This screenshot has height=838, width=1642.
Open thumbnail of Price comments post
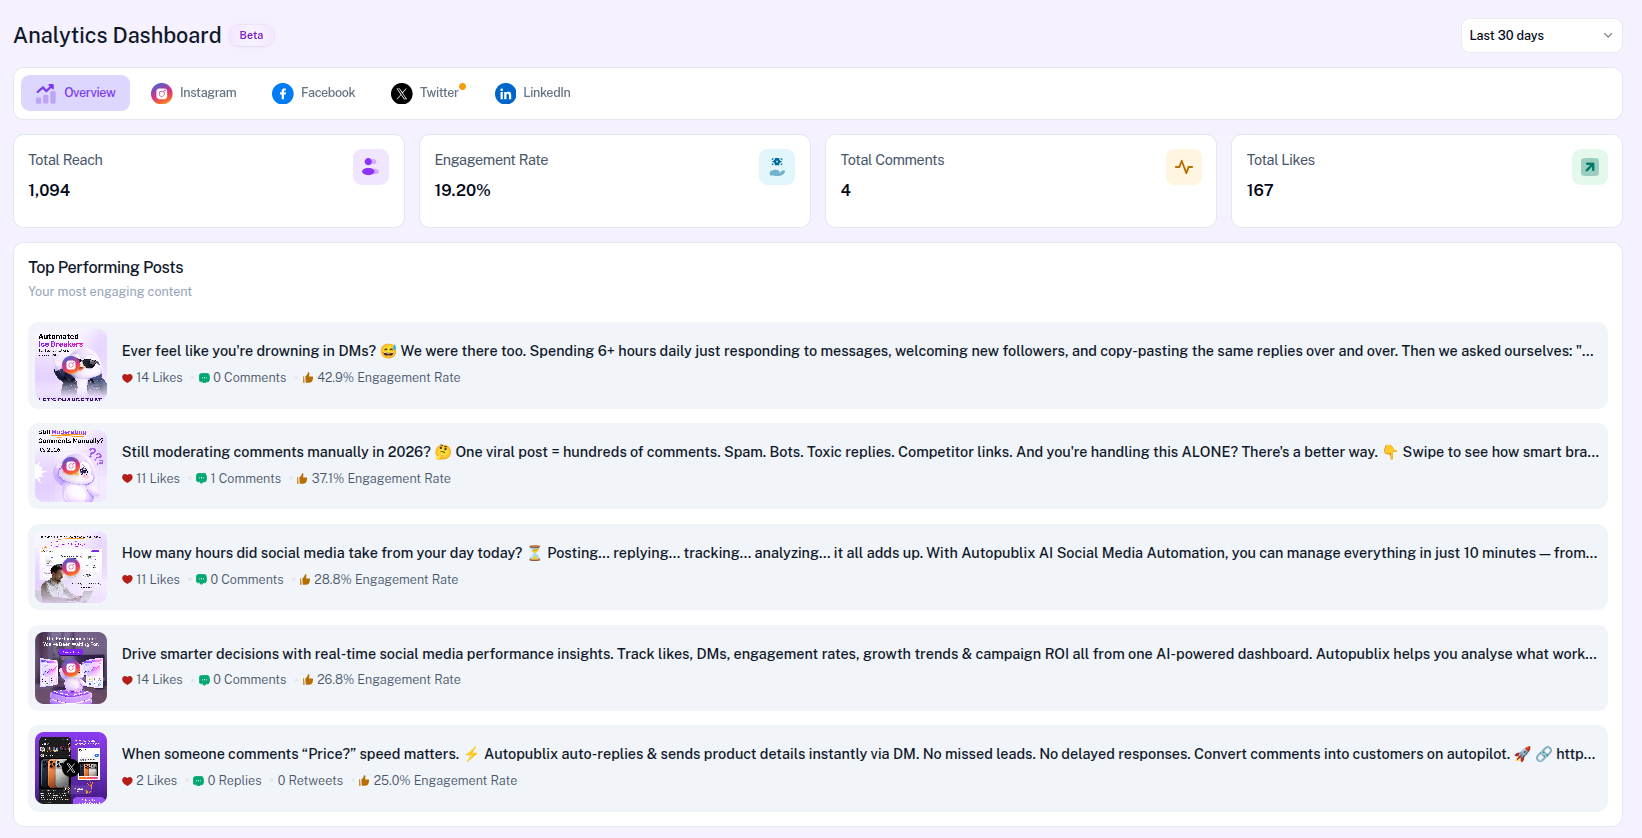pos(71,768)
